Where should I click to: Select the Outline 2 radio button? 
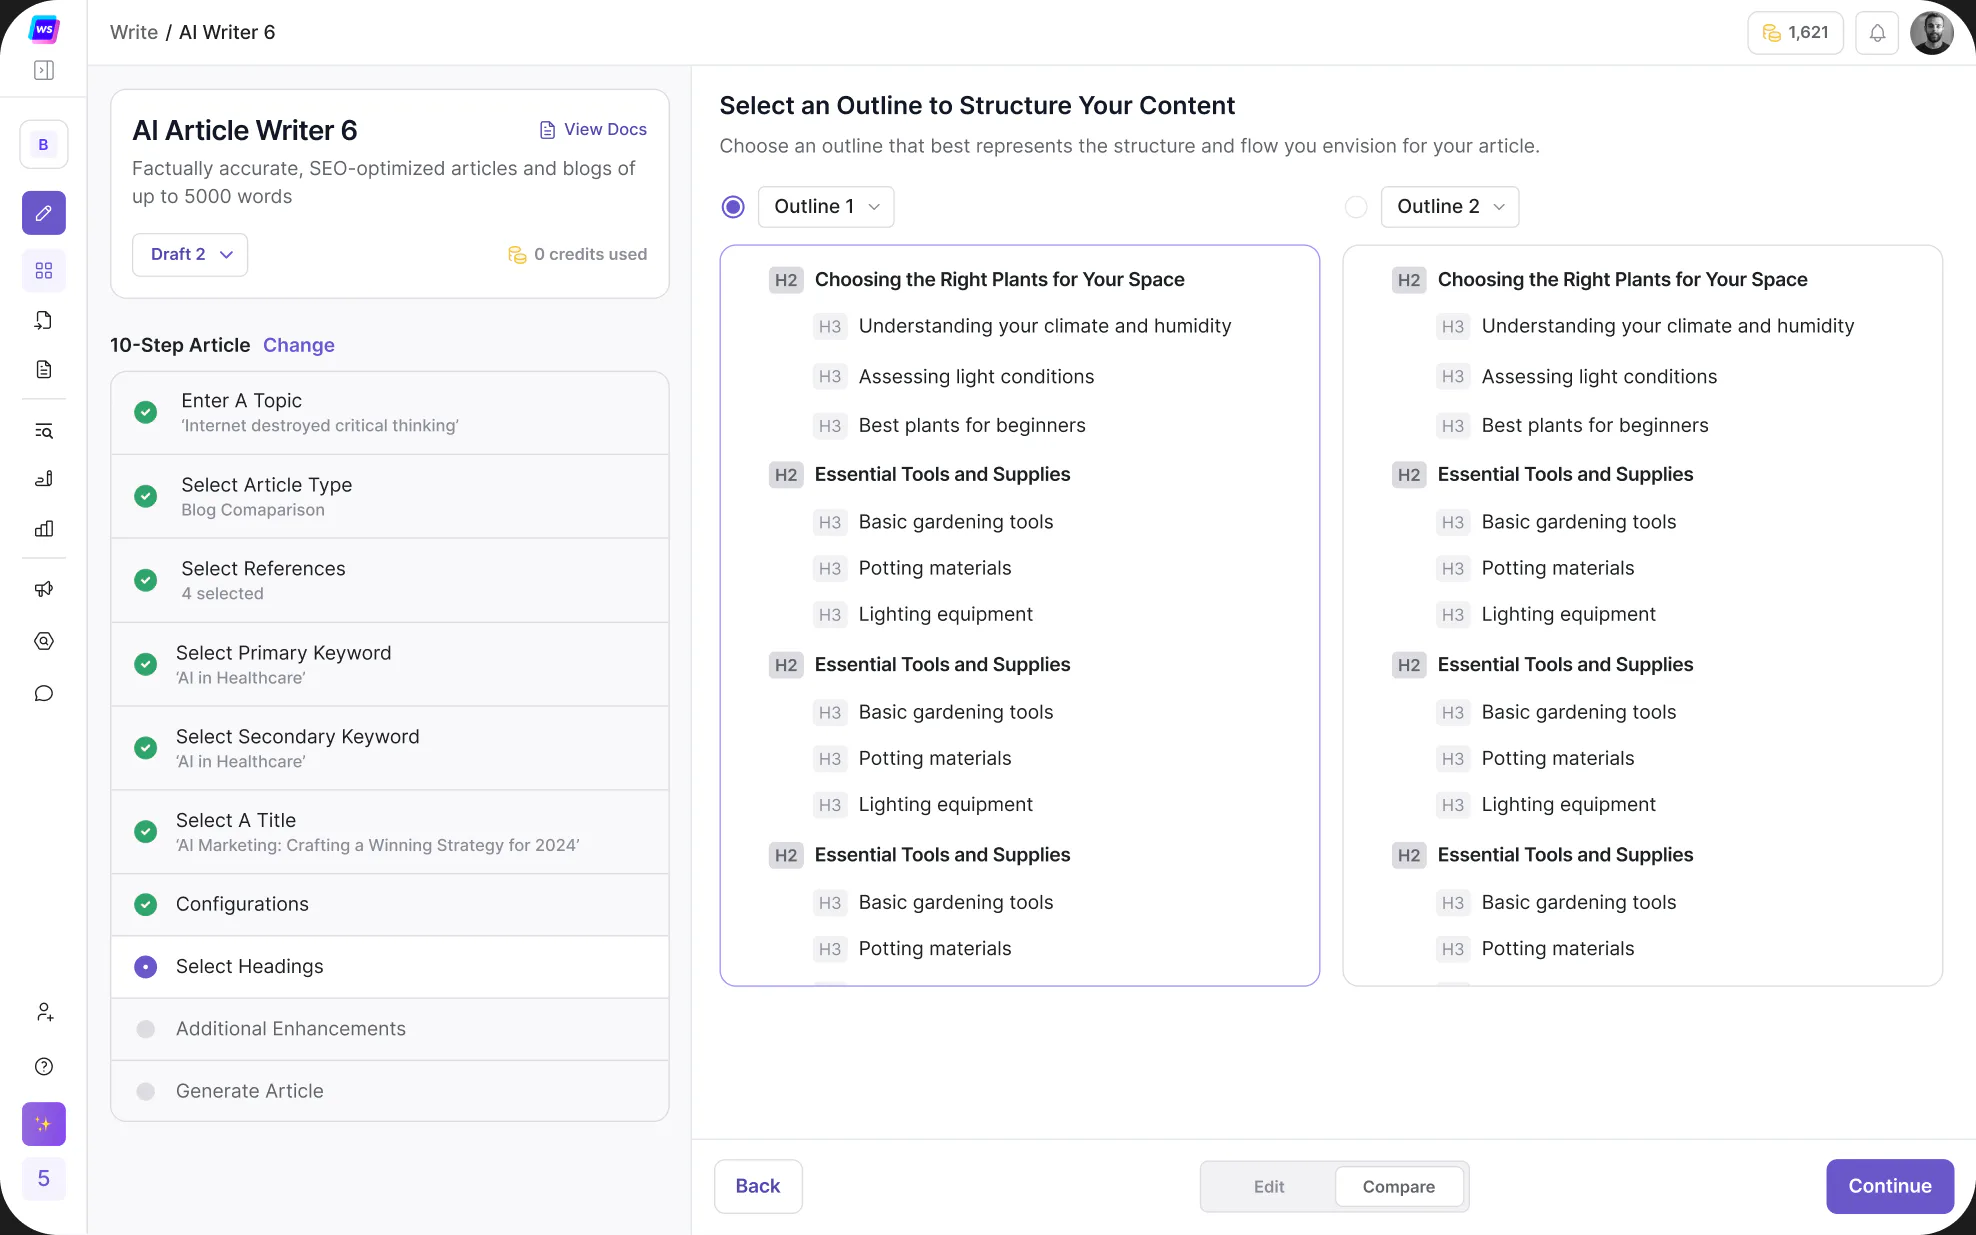coord(1356,207)
